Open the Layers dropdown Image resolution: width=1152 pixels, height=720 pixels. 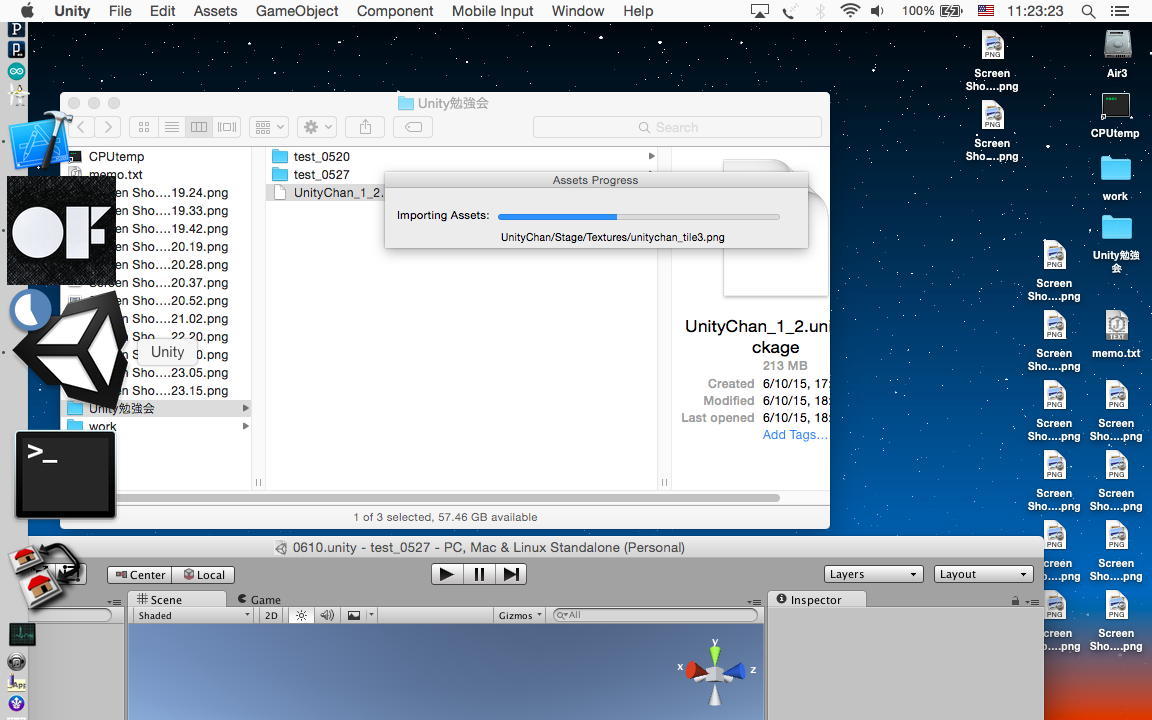click(x=873, y=574)
